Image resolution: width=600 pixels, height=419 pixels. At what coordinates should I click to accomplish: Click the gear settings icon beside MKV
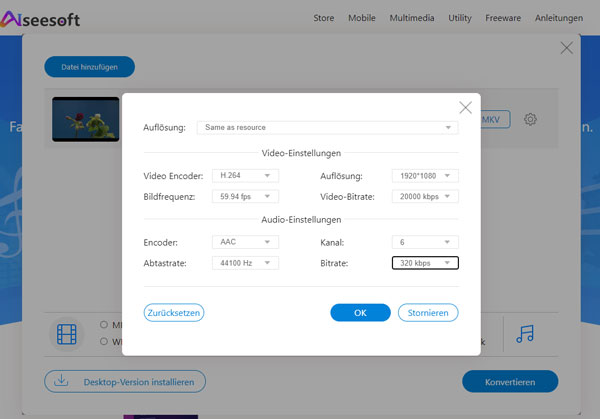point(530,120)
